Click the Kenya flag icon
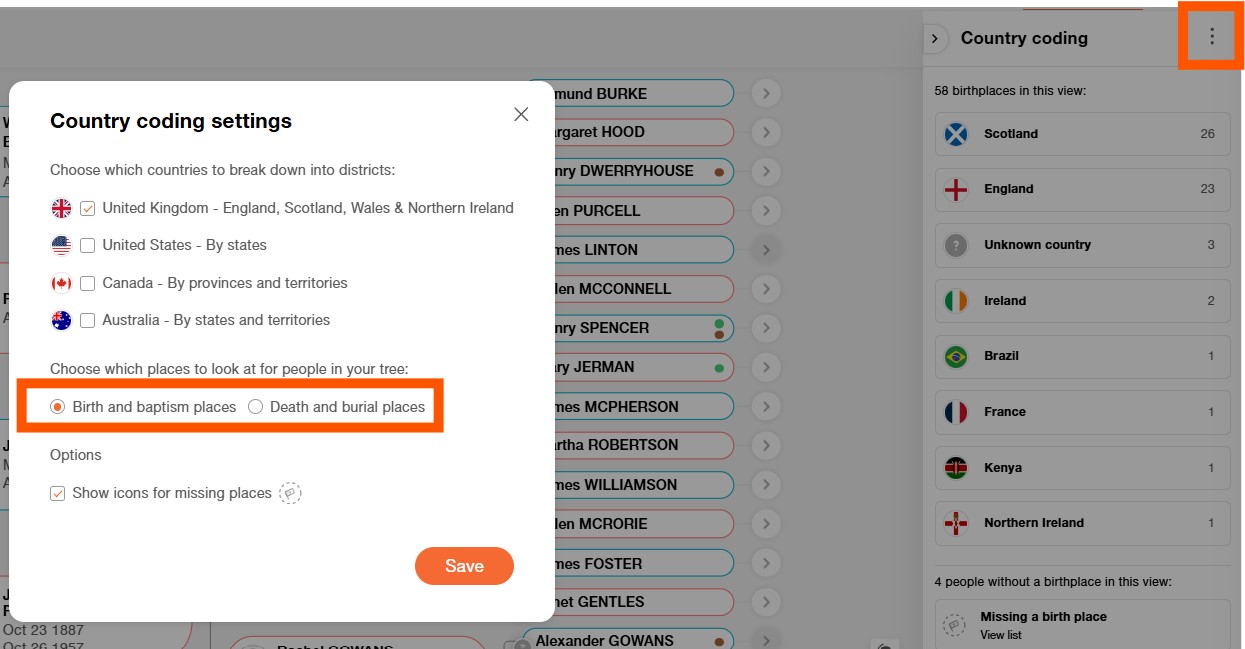This screenshot has width=1245, height=649. 957,468
